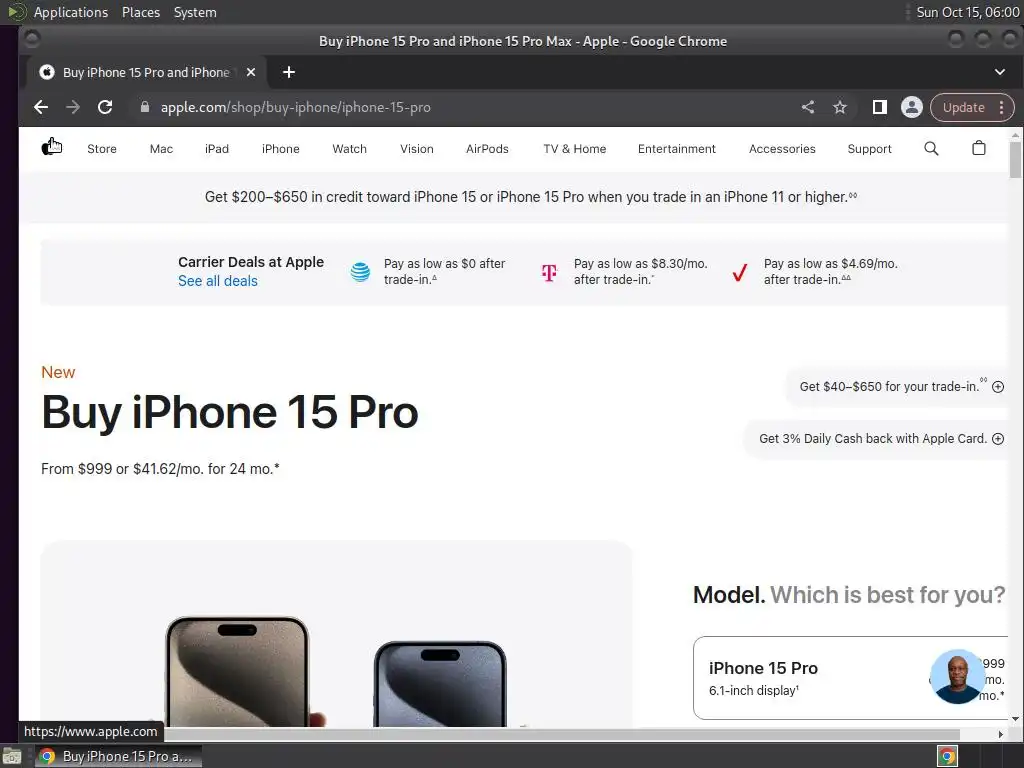Toggle Chrome's side panel icon

click(880, 107)
